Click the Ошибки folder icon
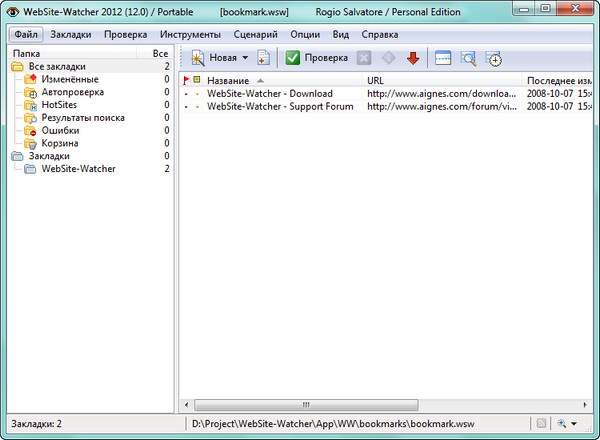Viewport: 600px width, 440px height. tap(30, 130)
